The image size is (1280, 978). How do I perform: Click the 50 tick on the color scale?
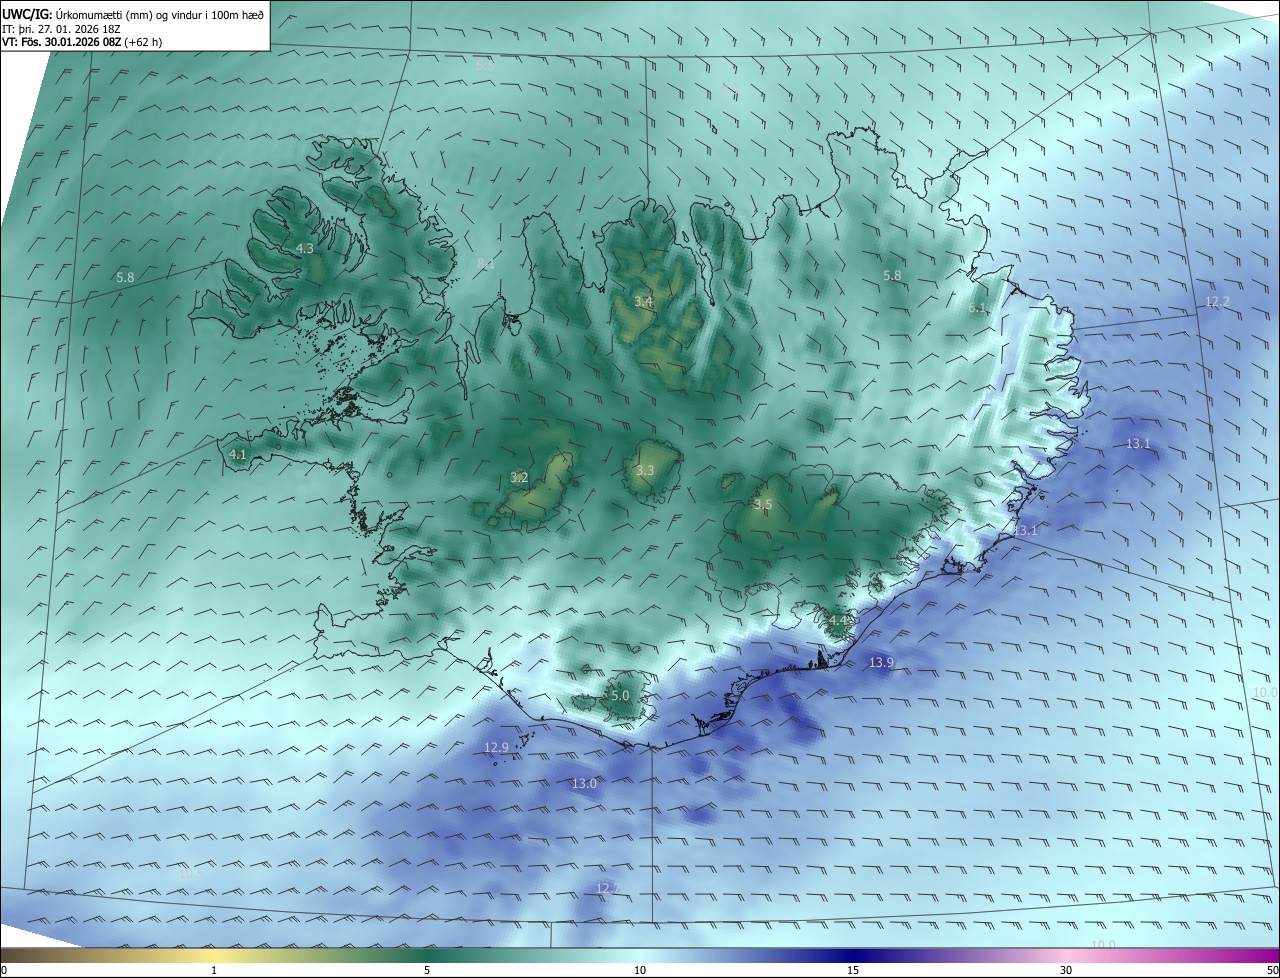[1272, 970]
